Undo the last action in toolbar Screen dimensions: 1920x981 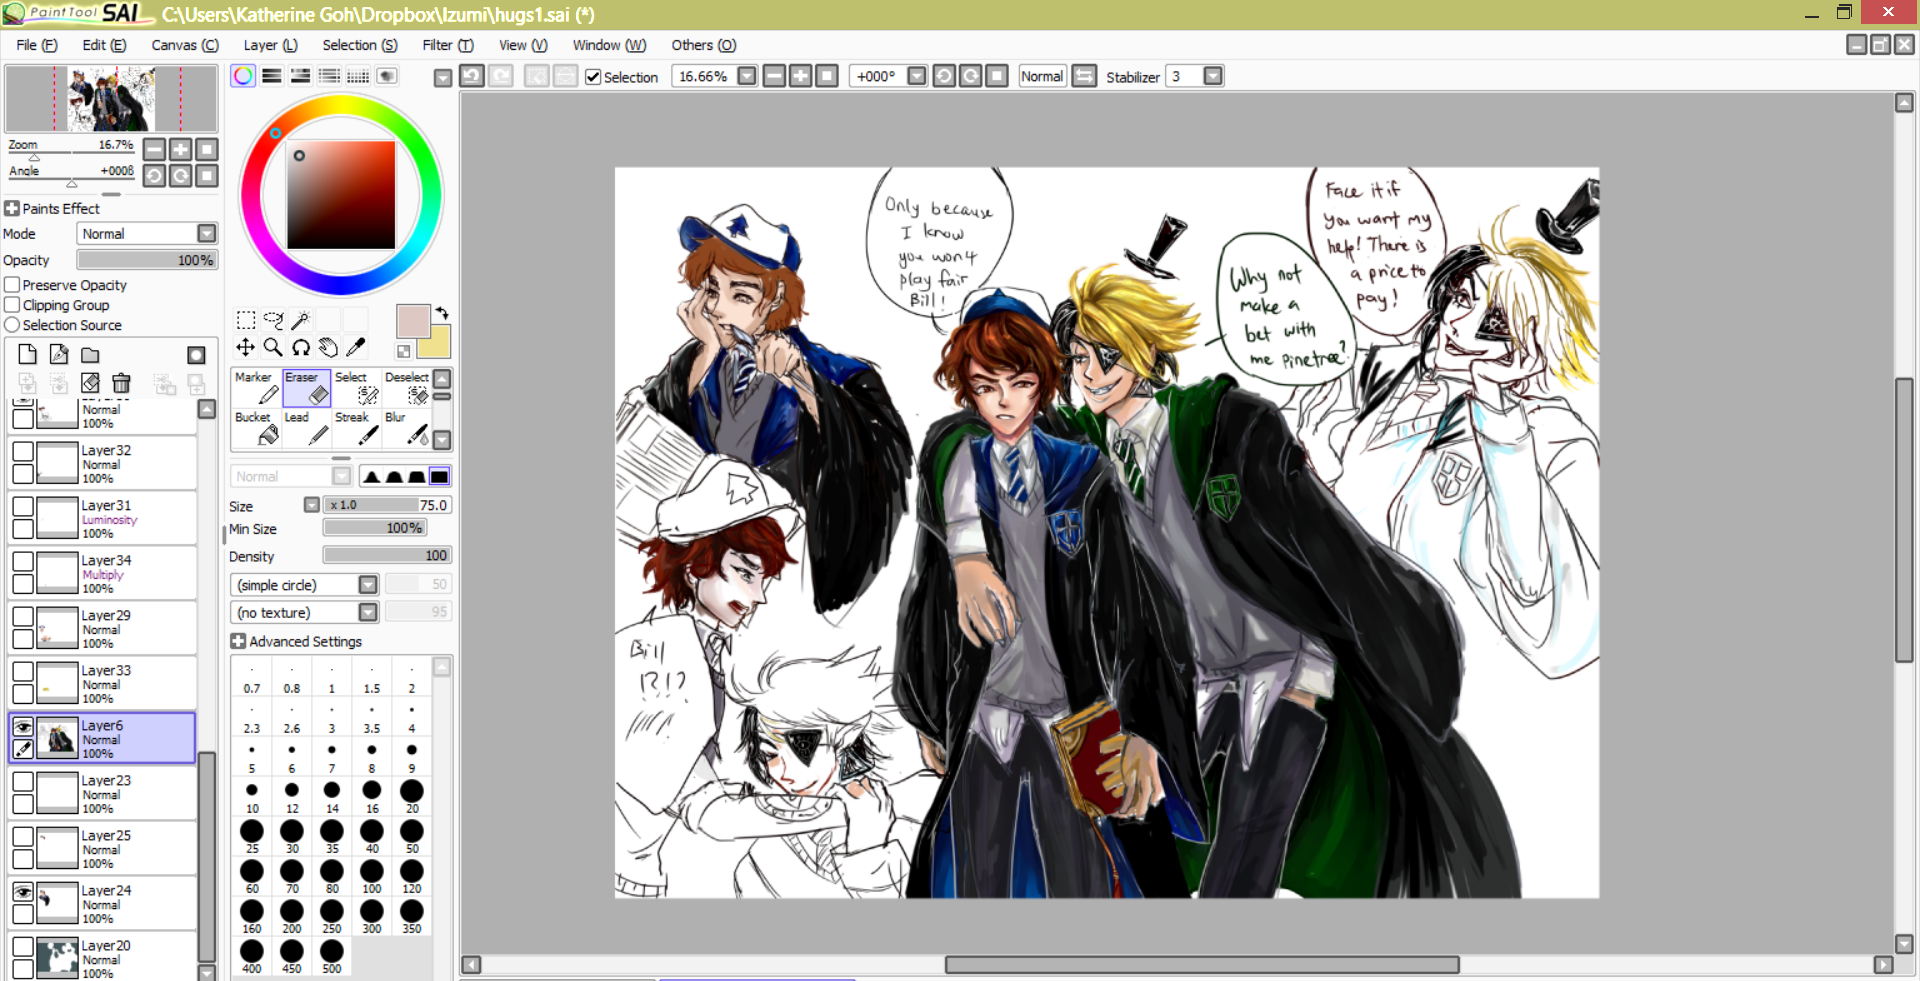pos(472,76)
